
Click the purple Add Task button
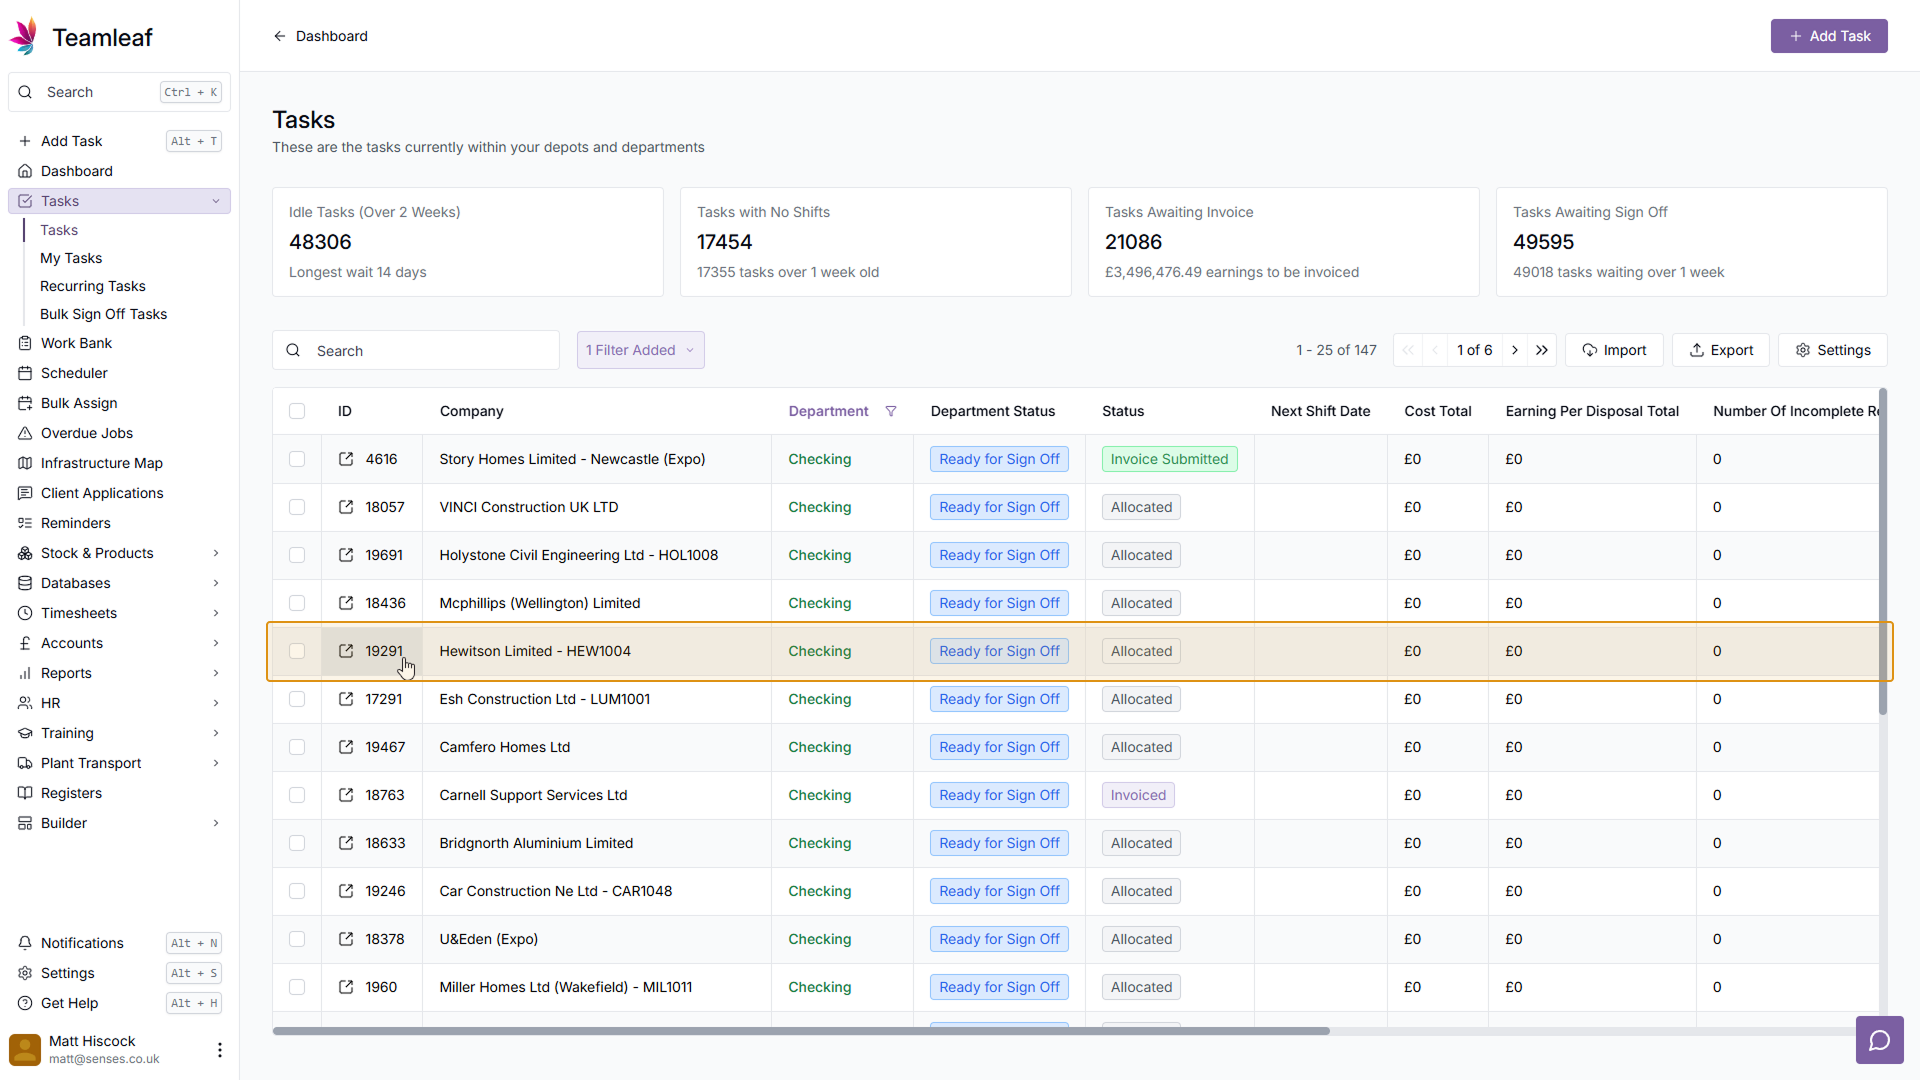(1828, 36)
